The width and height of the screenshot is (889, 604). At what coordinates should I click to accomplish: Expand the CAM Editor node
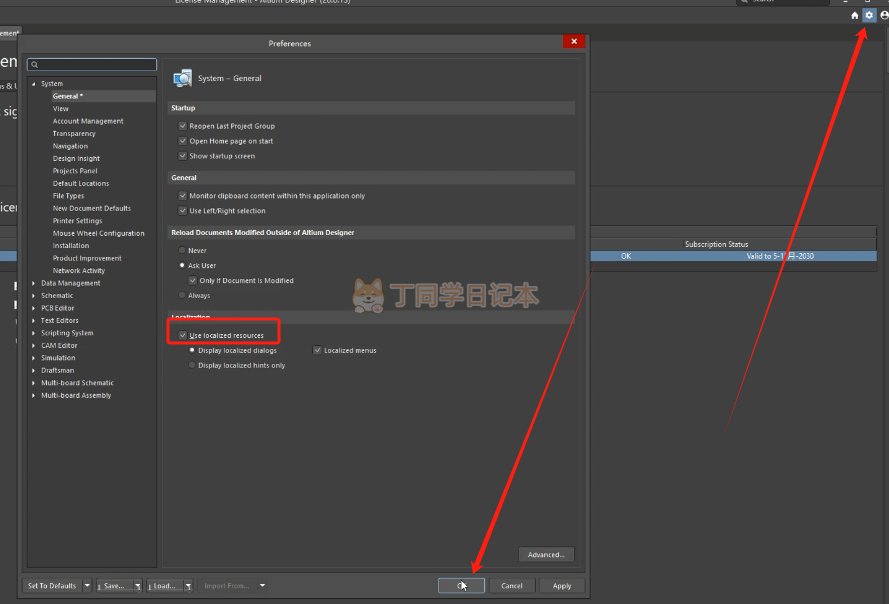[33, 345]
